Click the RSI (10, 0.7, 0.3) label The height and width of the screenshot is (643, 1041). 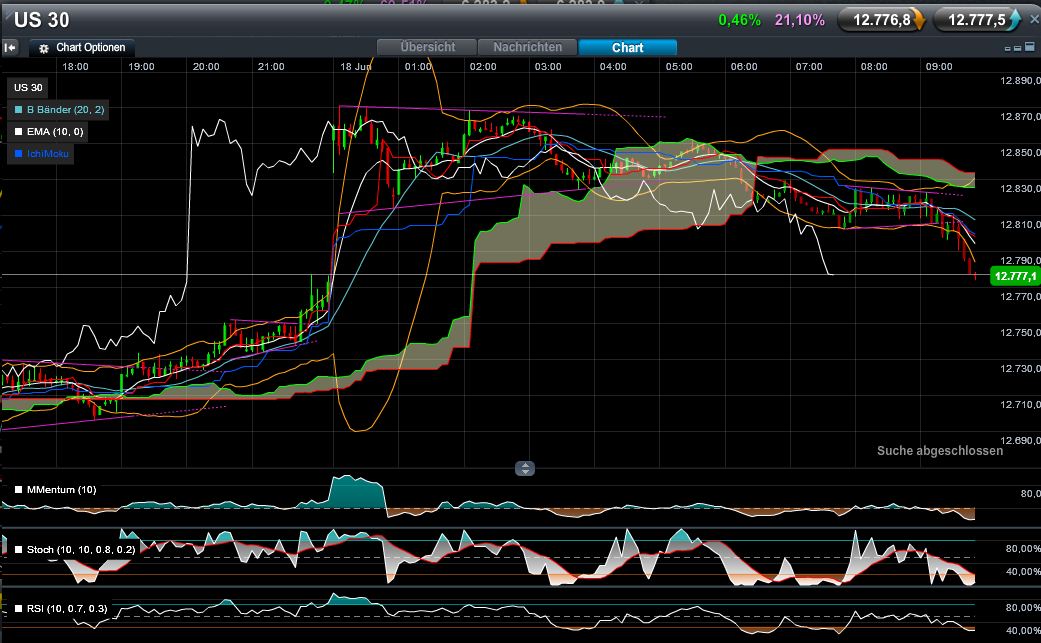[x=67, y=608]
